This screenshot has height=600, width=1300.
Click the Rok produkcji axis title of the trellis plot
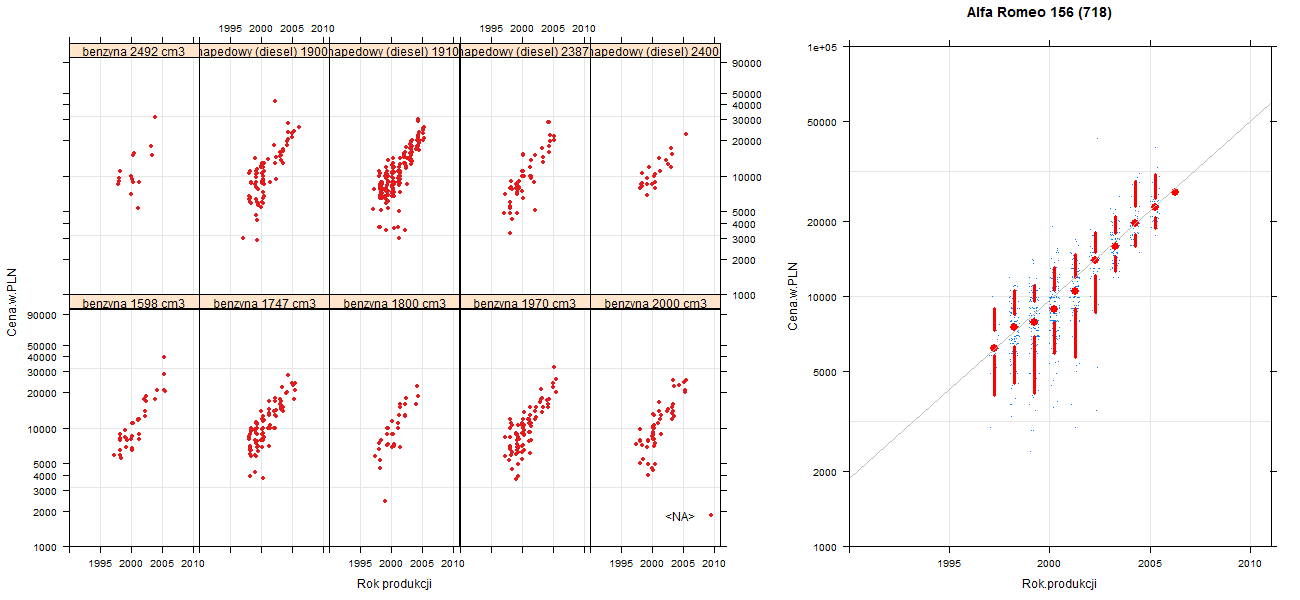(394, 584)
